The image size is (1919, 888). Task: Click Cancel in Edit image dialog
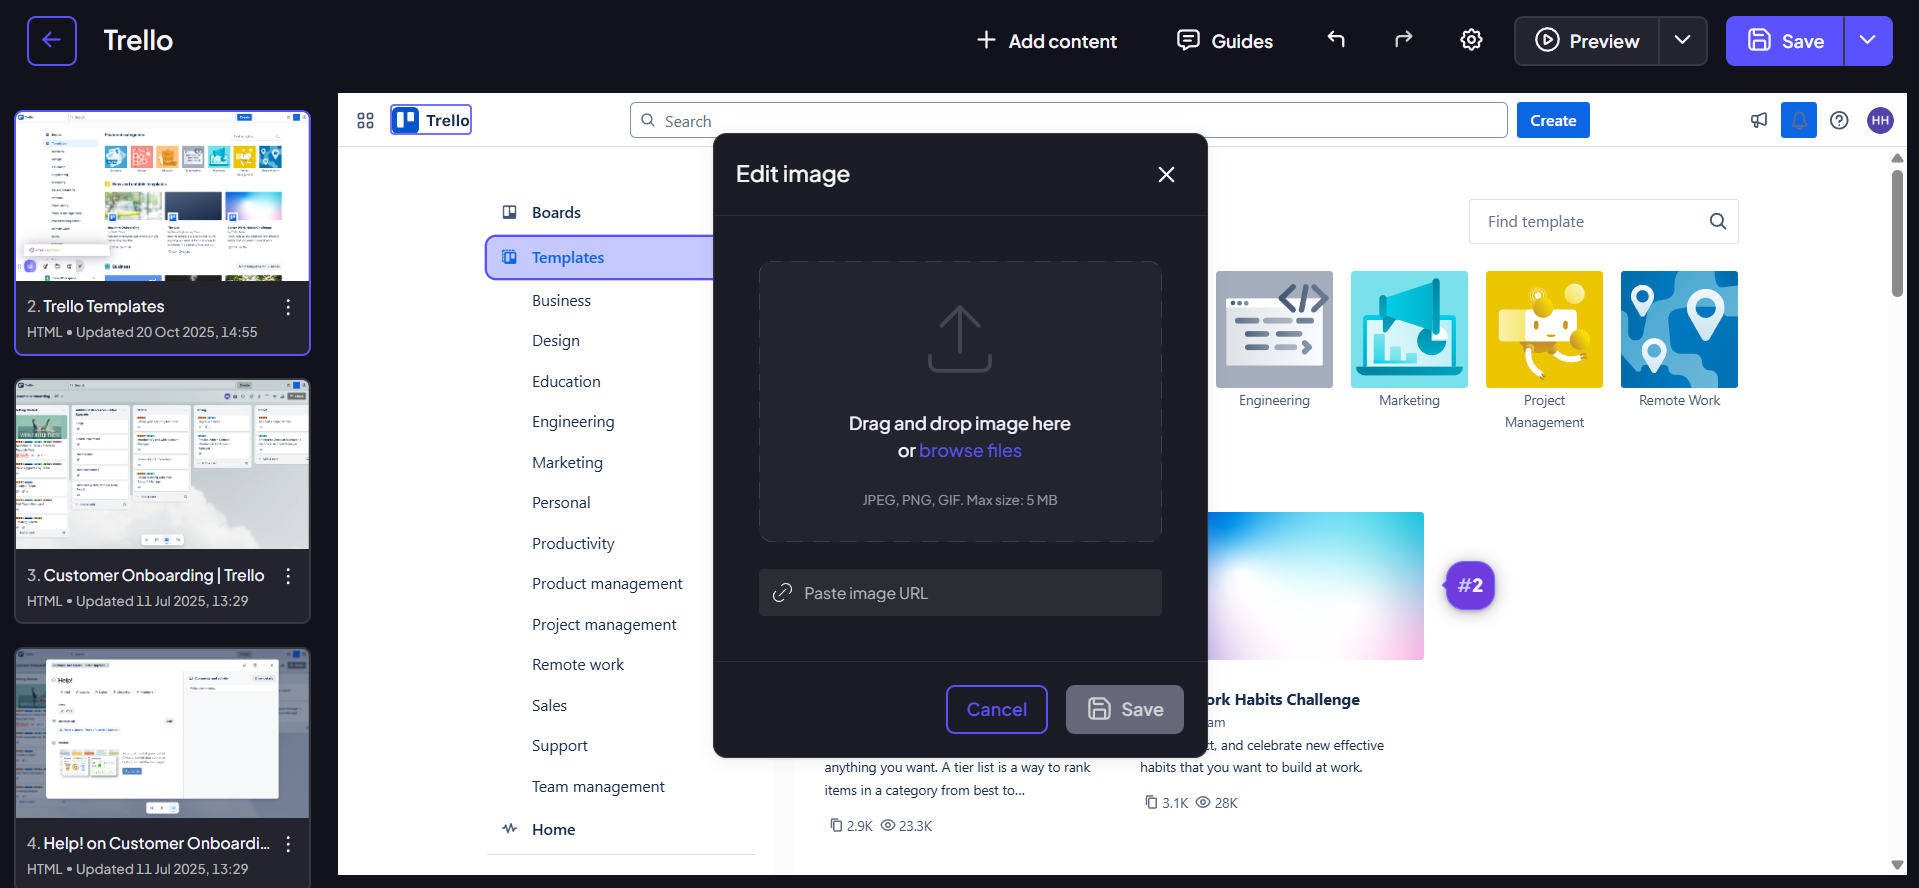click(996, 709)
